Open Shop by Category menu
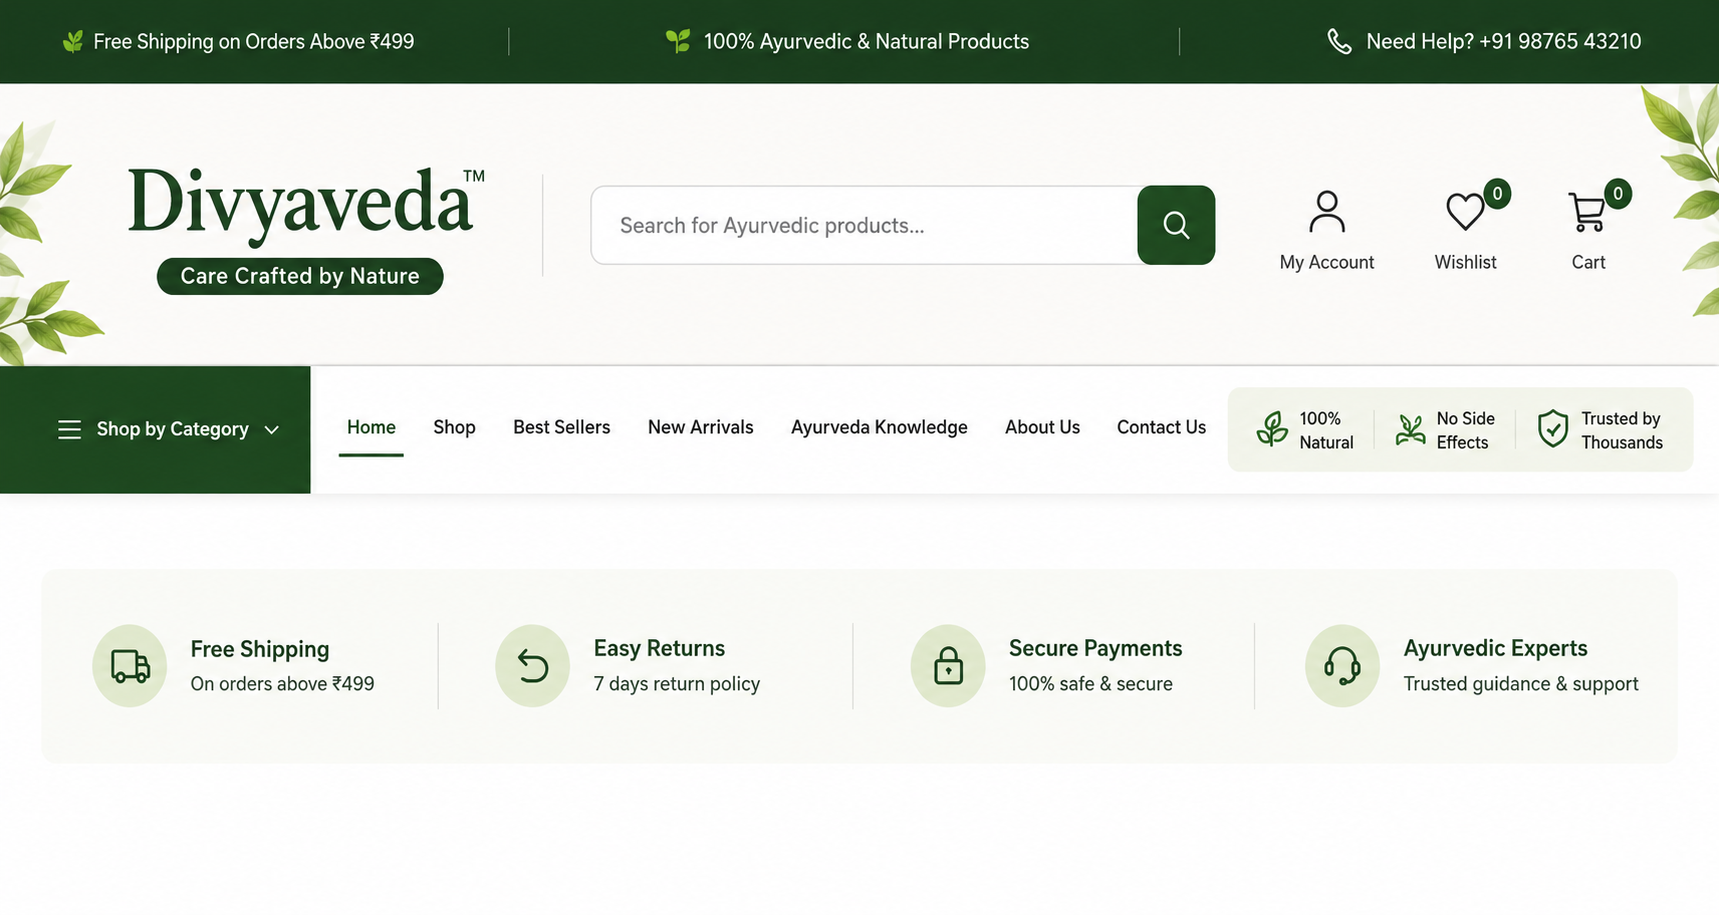 (155, 430)
